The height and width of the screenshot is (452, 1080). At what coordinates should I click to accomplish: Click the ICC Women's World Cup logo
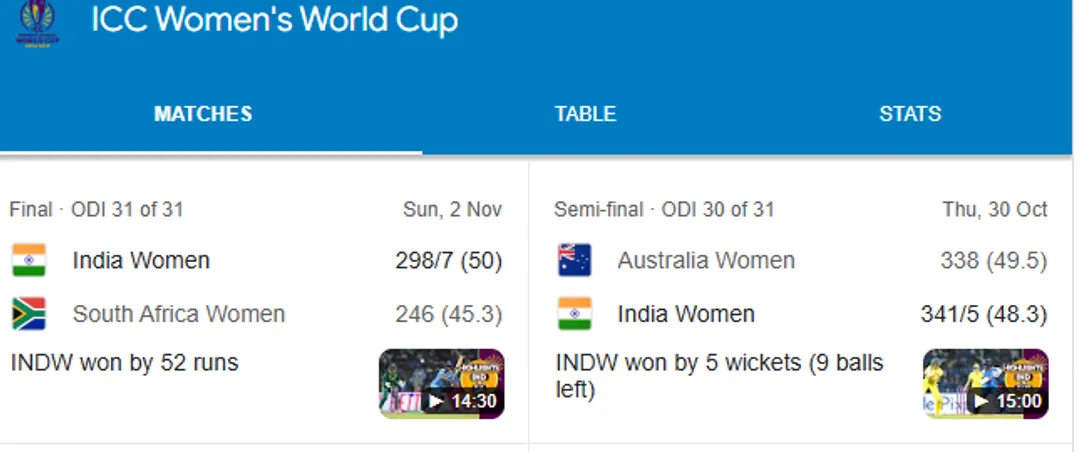pyautogui.click(x=39, y=23)
